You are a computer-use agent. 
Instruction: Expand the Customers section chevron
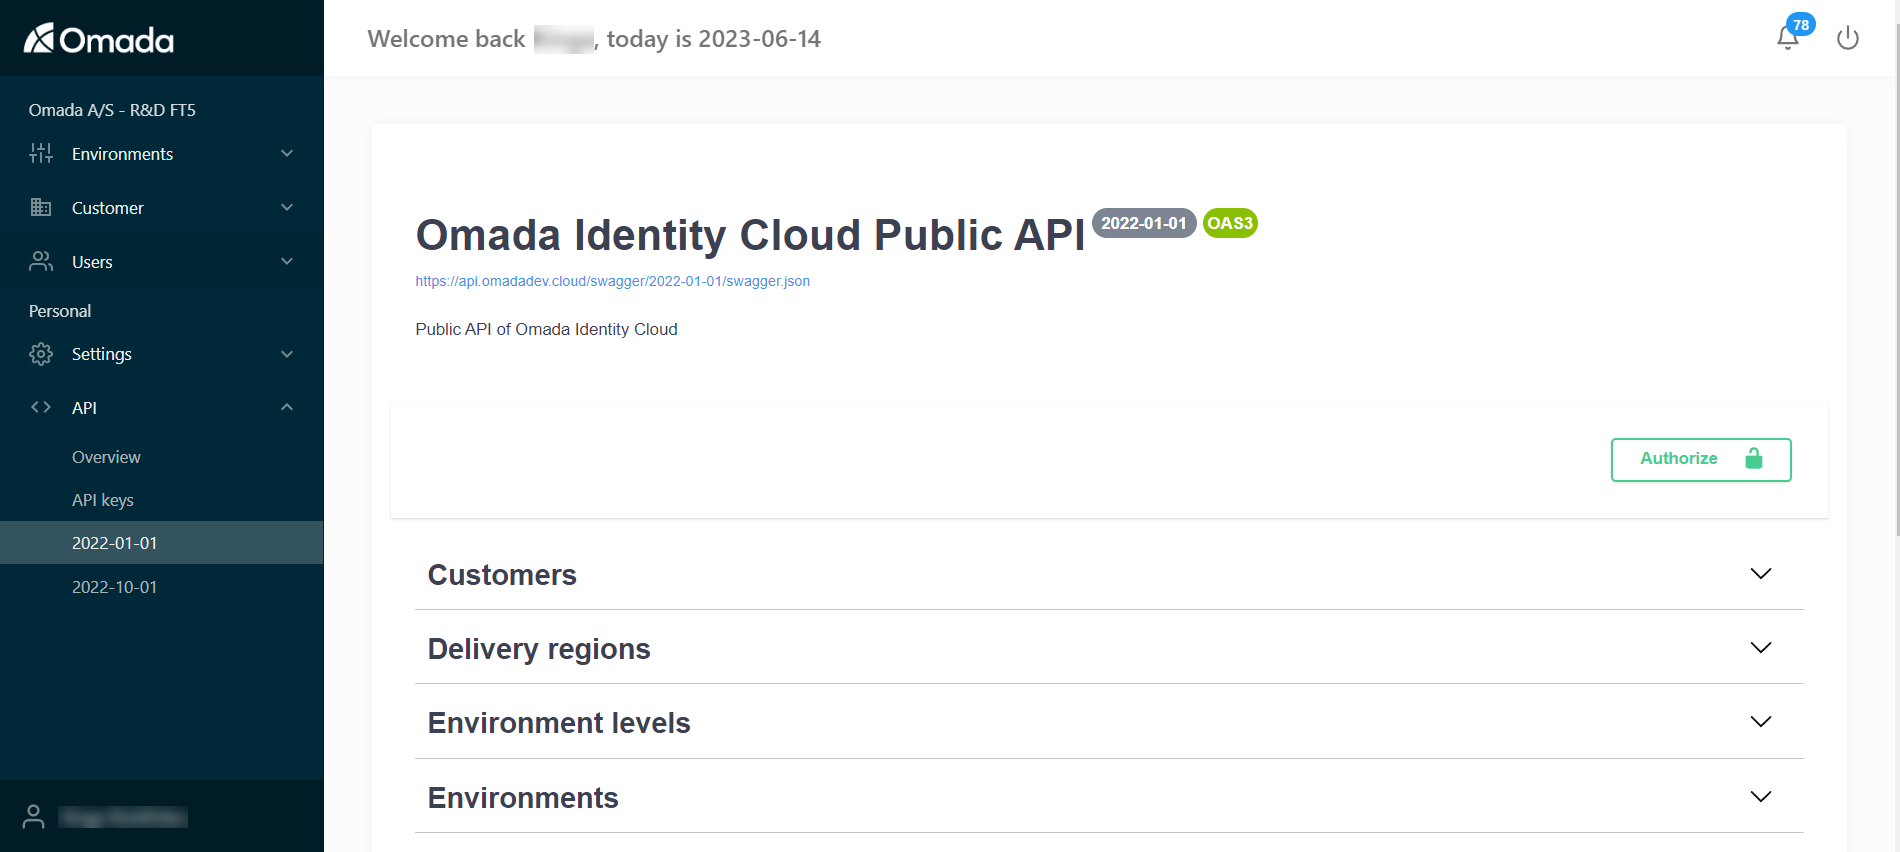1761,573
